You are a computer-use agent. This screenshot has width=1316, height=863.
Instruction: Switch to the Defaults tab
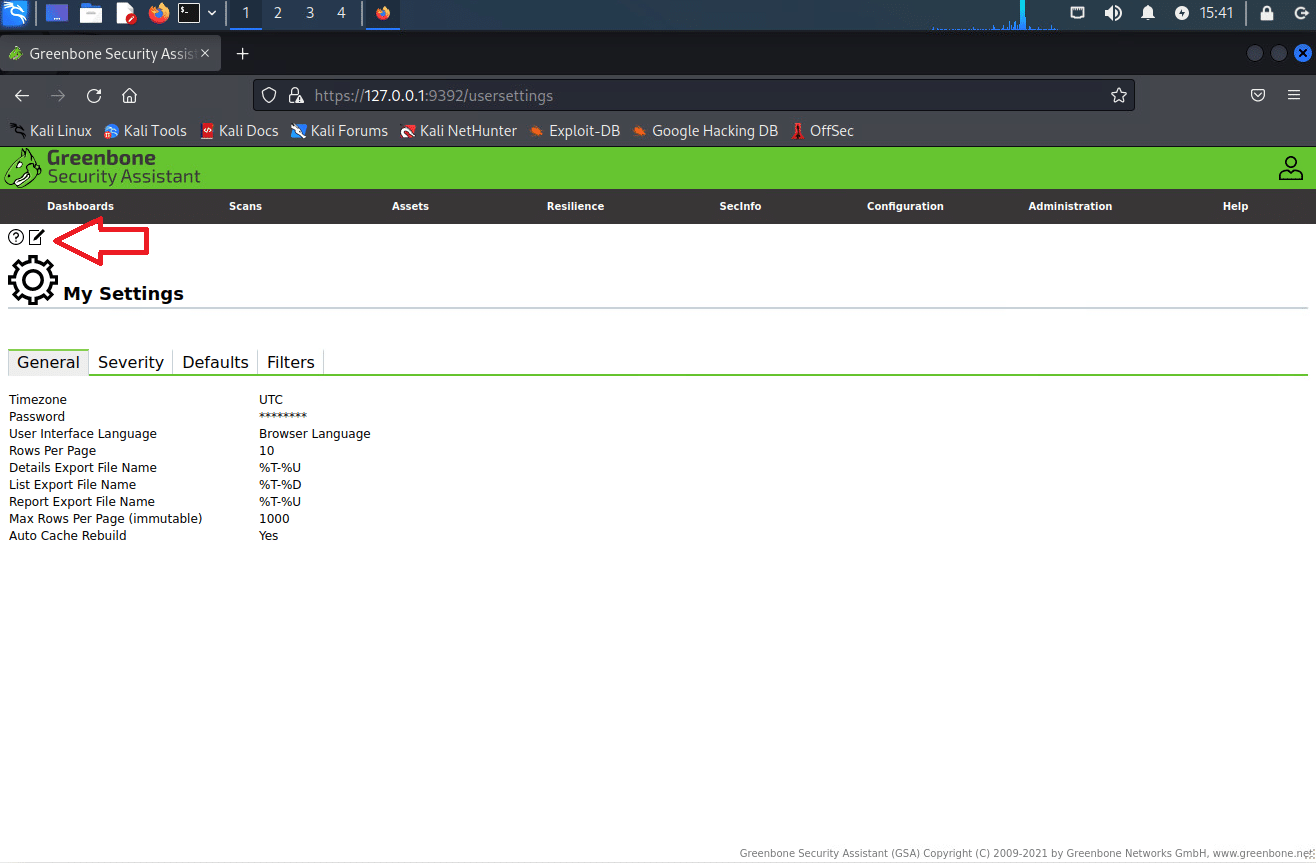pos(215,362)
